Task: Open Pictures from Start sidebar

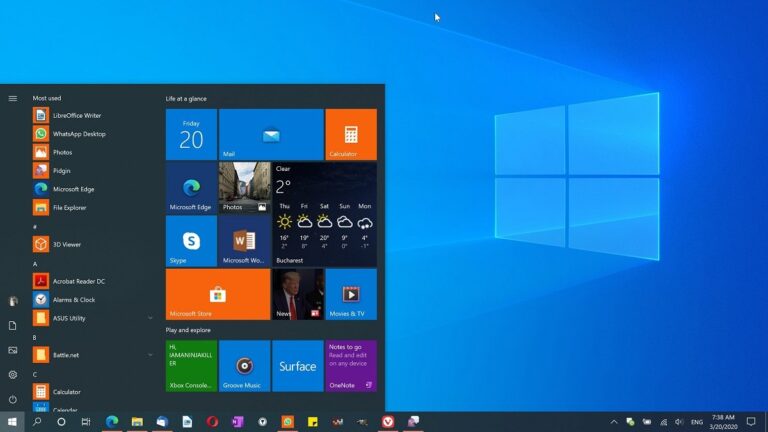Action: 13,350
